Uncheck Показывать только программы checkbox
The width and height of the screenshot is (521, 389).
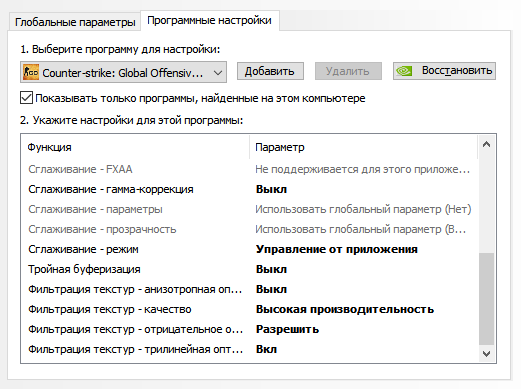(26, 98)
